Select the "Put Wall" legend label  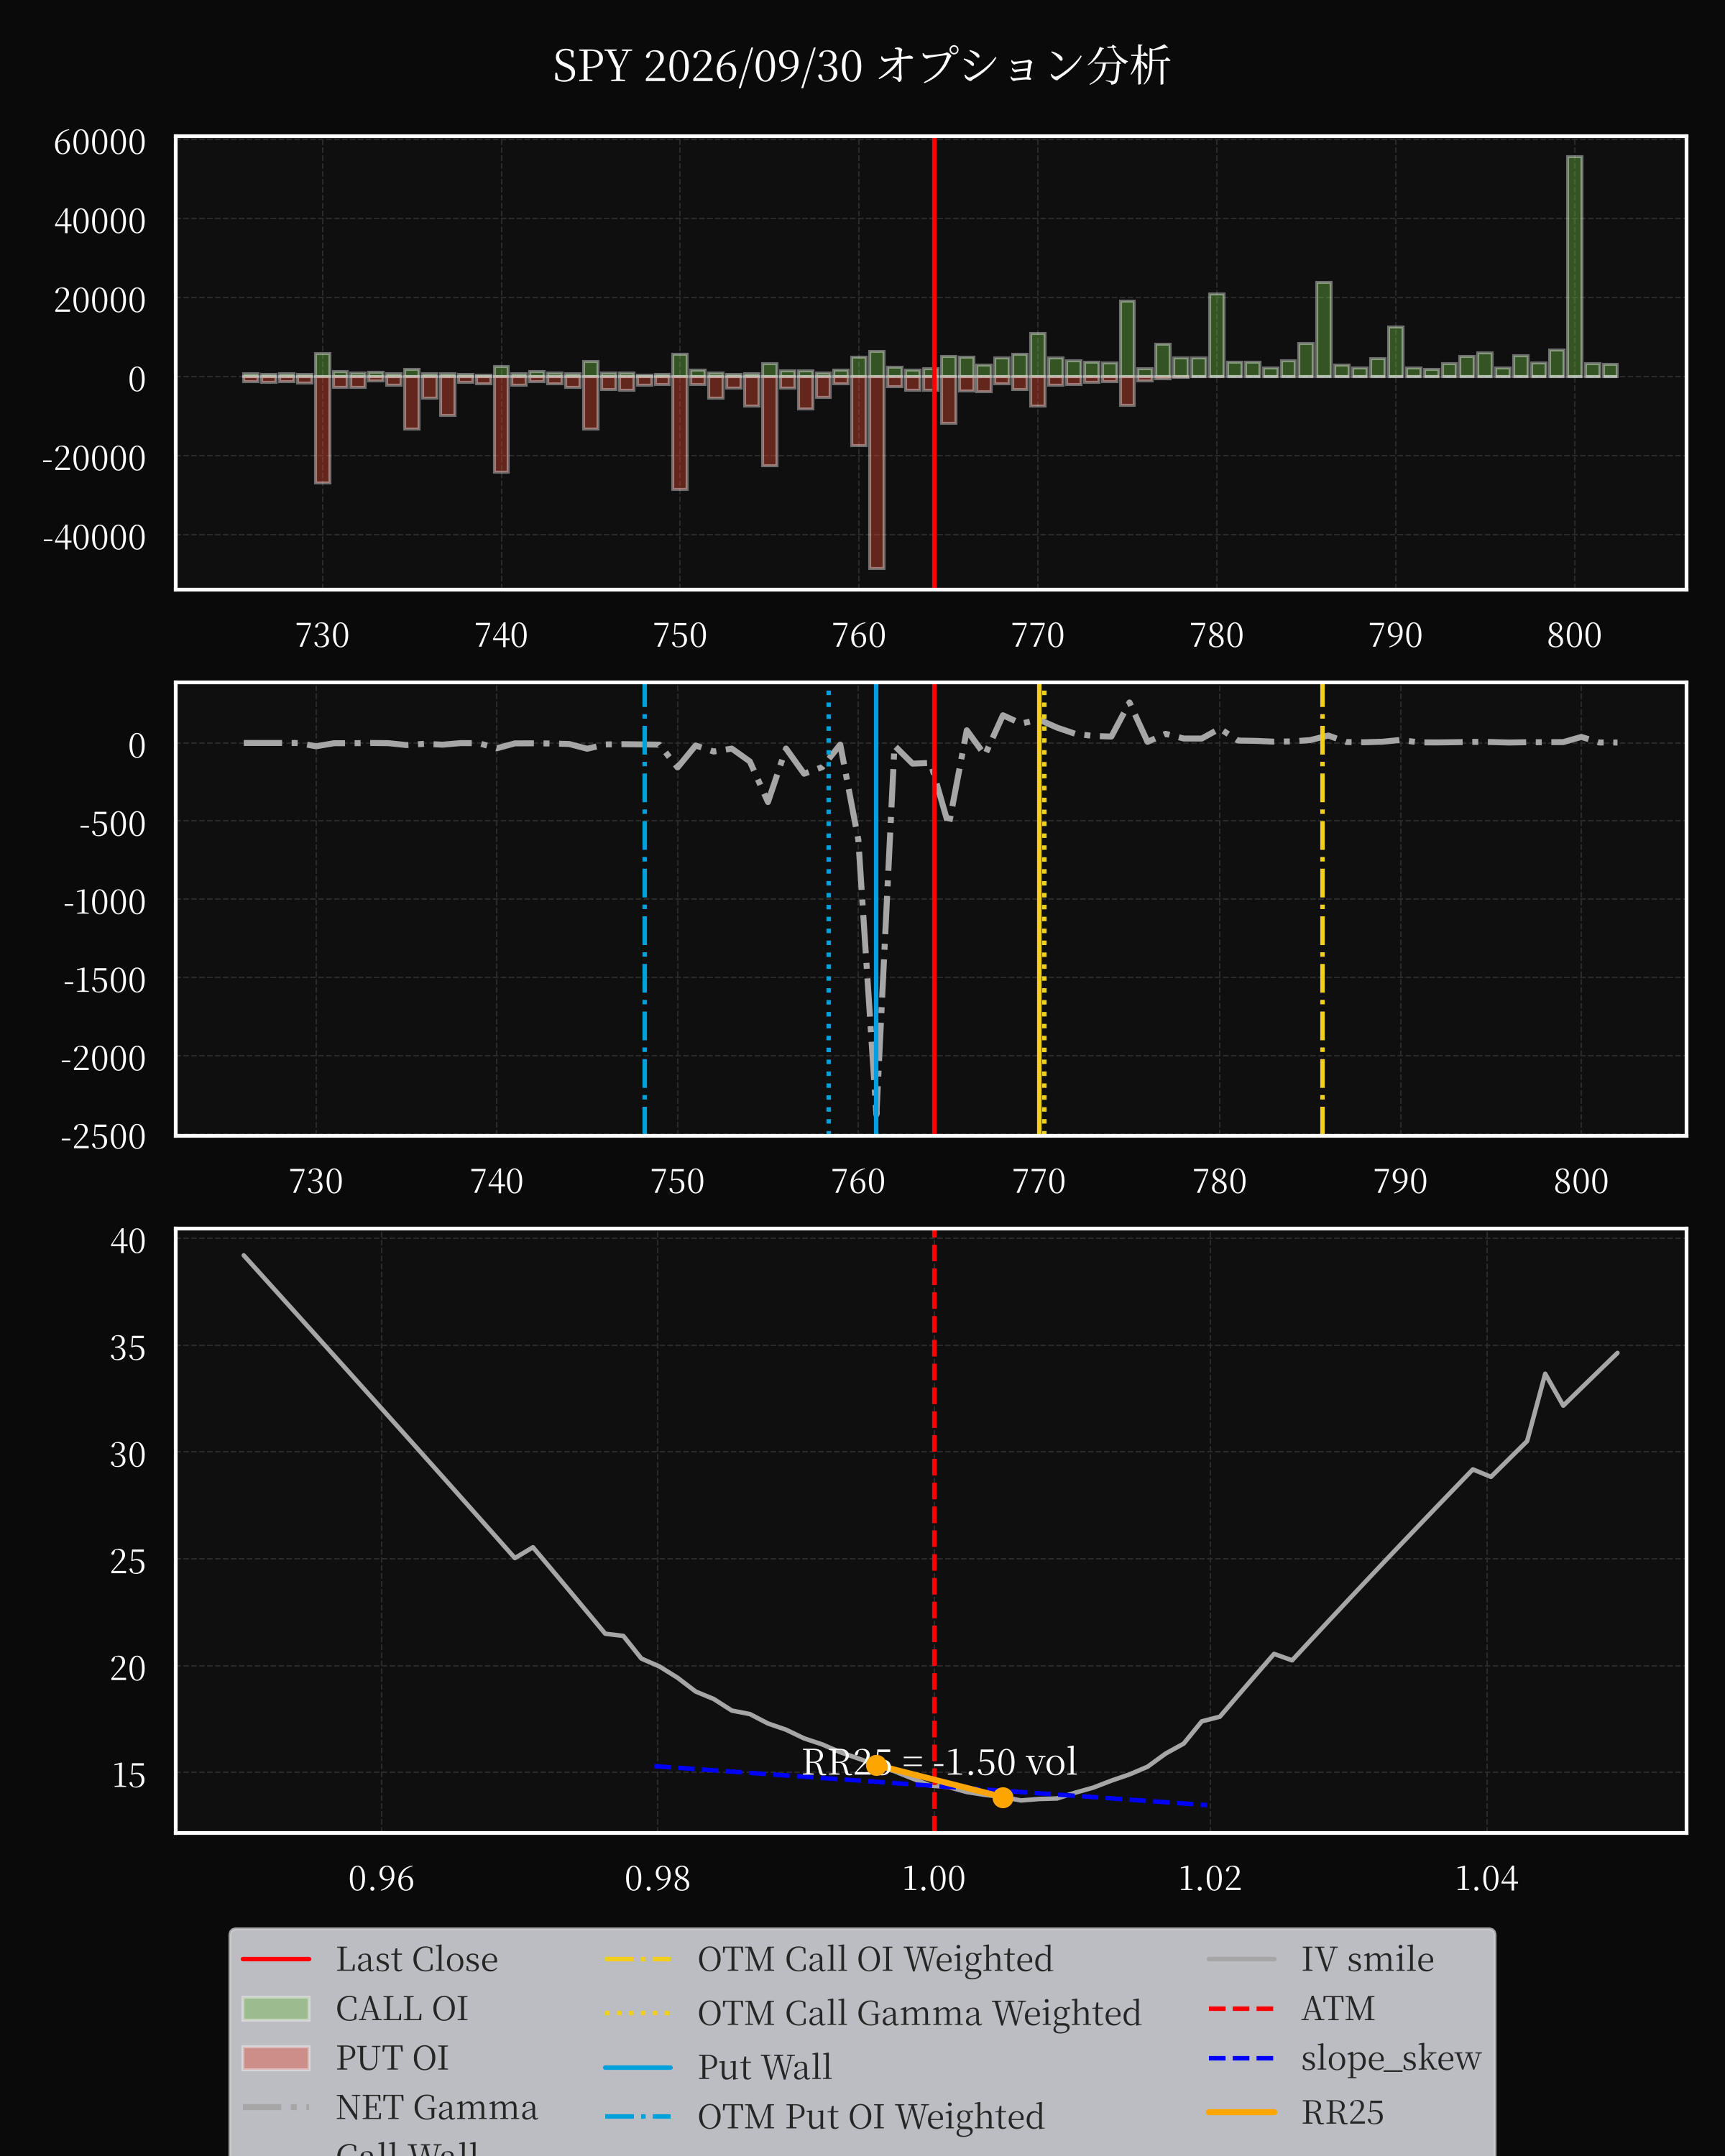[764, 2067]
